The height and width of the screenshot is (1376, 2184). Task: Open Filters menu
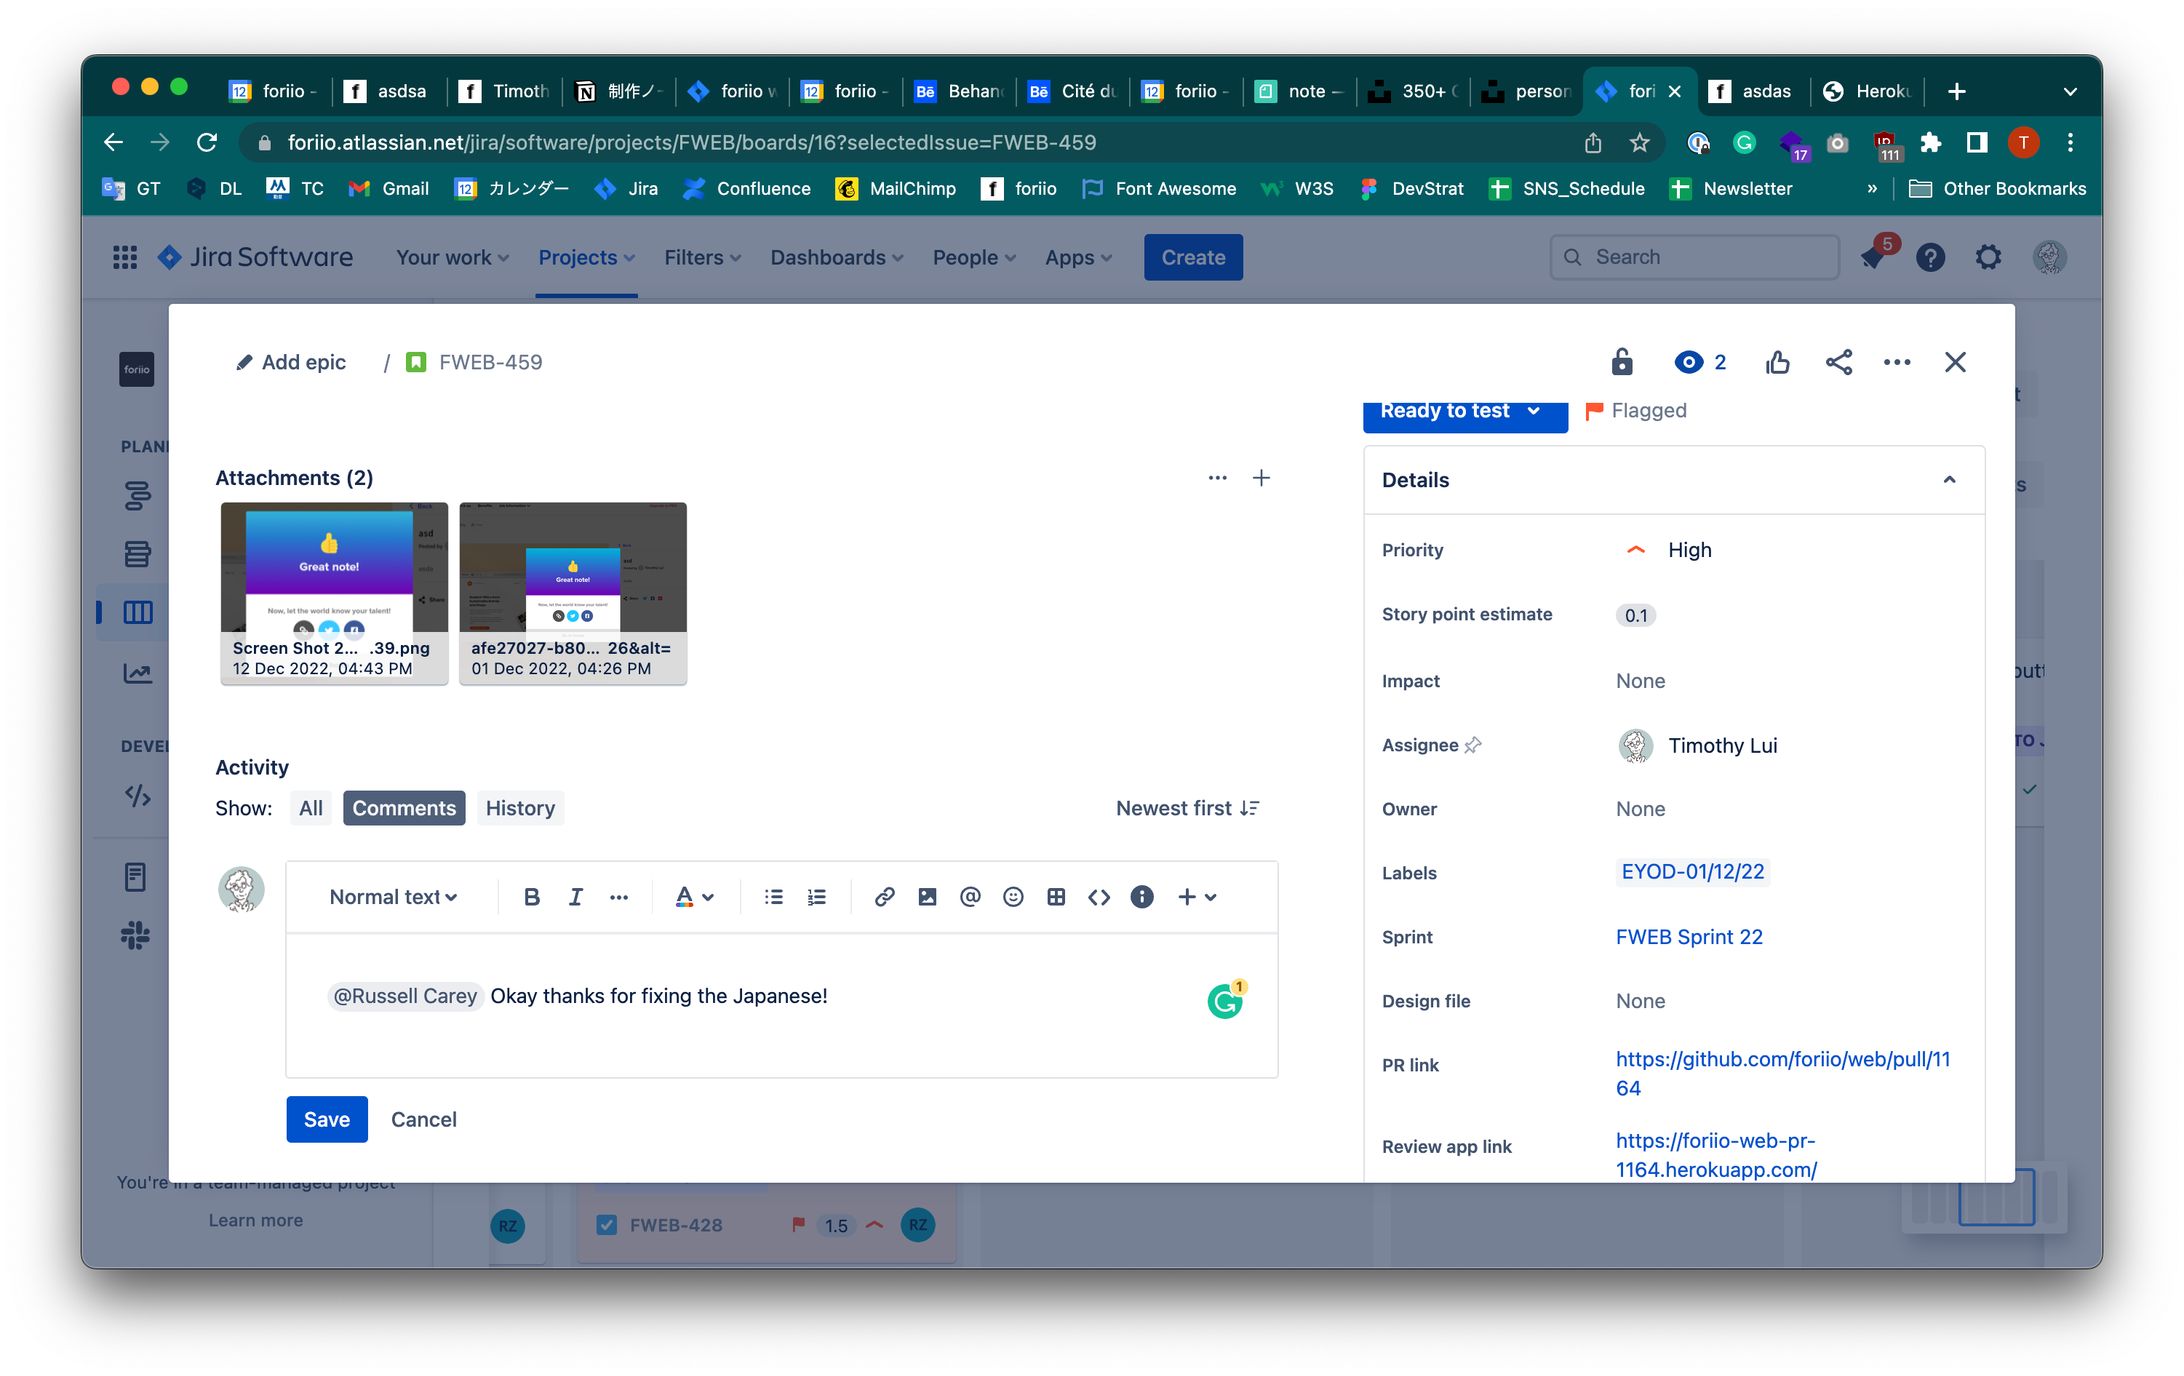pyautogui.click(x=703, y=257)
